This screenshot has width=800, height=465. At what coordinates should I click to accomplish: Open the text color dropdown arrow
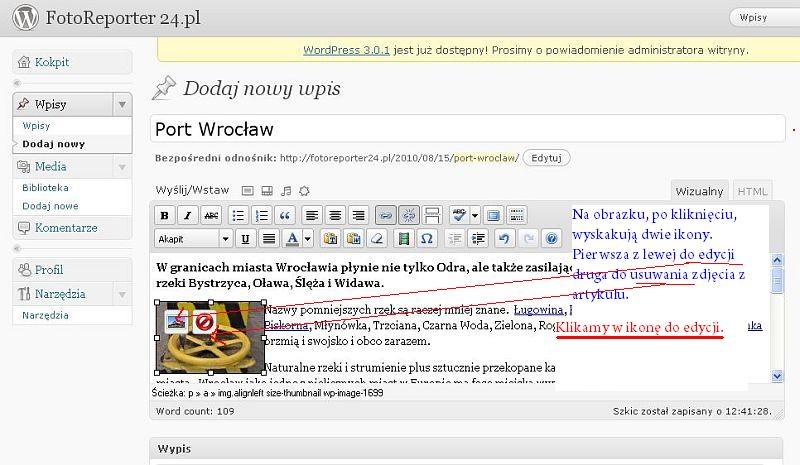pyautogui.click(x=308, y=239)
